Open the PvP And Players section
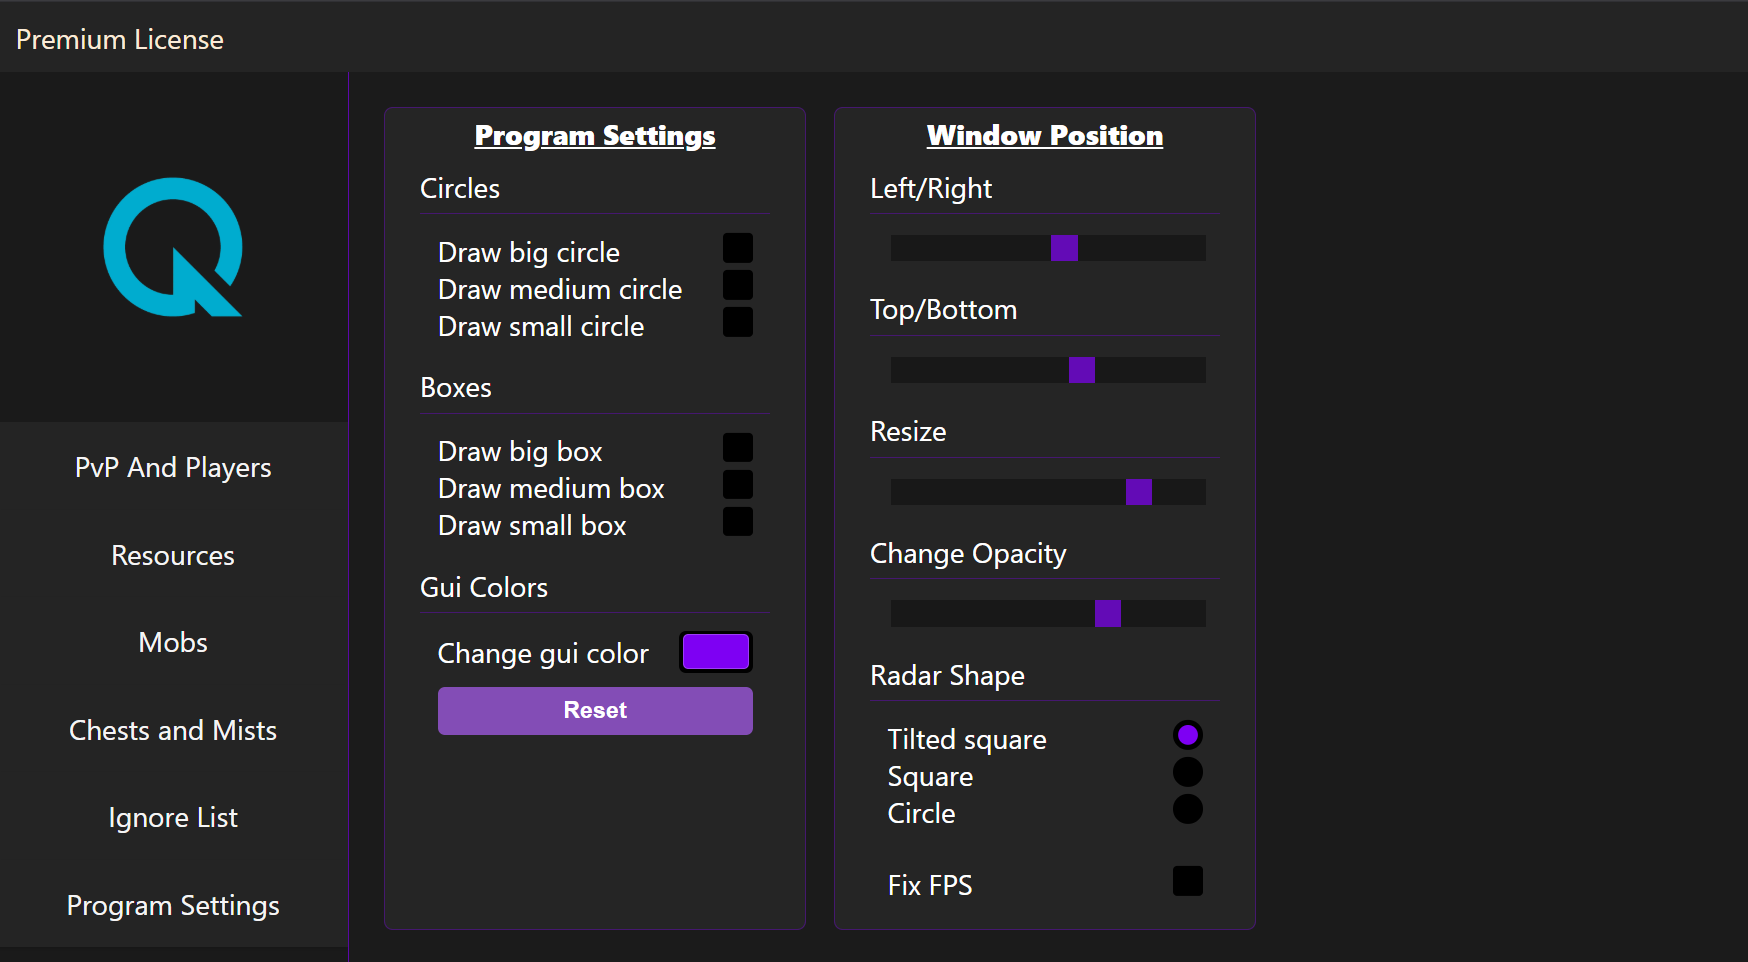This screenshot has width=1748, height=962. pos(173,467)
